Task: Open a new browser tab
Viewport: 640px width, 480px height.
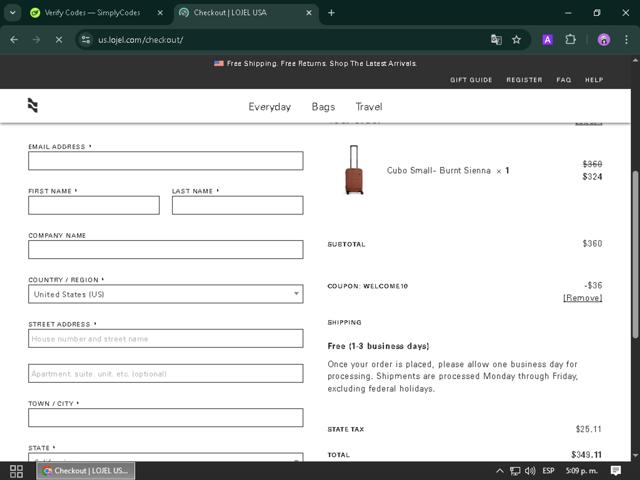Action: click(x=331, y=13)
